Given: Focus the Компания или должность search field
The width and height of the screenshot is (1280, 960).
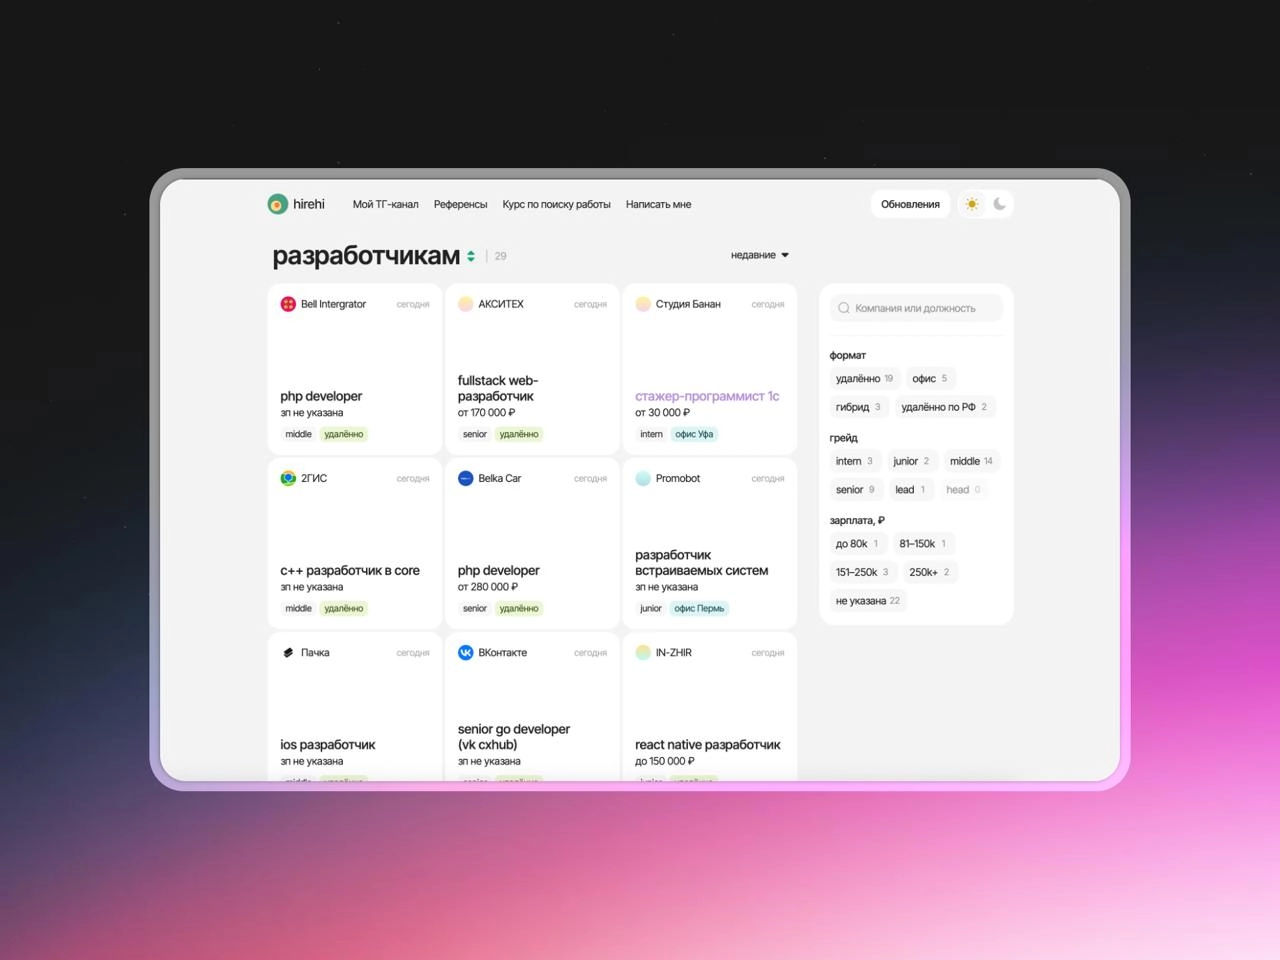Looking at the screenshot, I should click(x=916, y=308).
